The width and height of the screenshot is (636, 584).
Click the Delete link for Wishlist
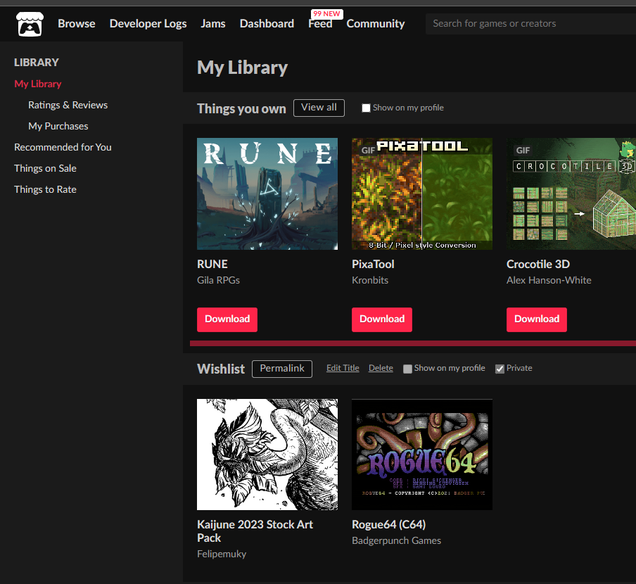pyautogui.click(x=381, y=368)
